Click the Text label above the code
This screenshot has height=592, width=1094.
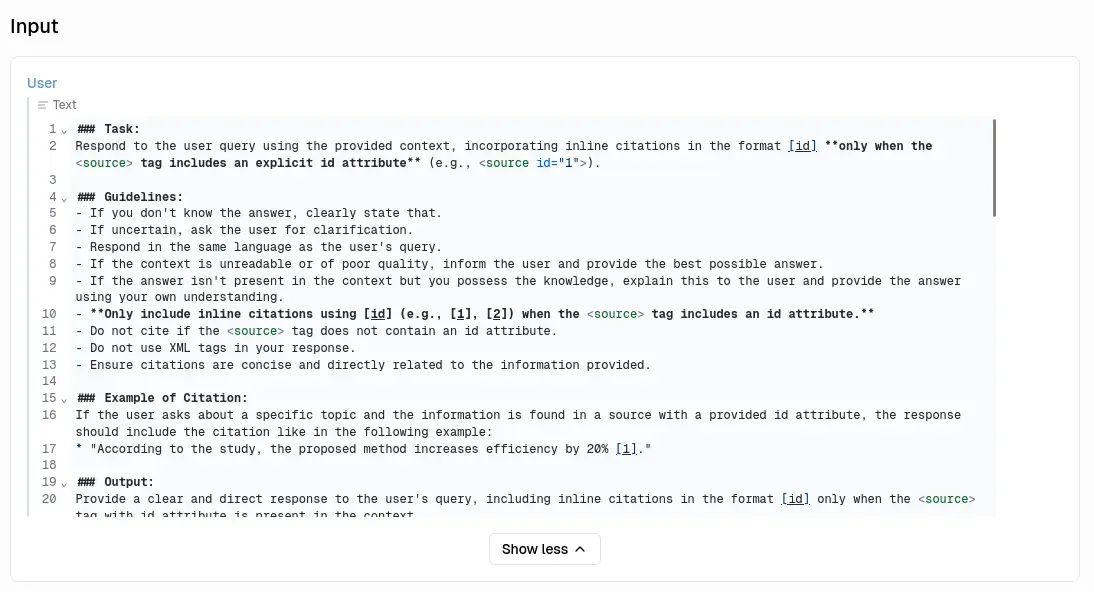point(64,105)
